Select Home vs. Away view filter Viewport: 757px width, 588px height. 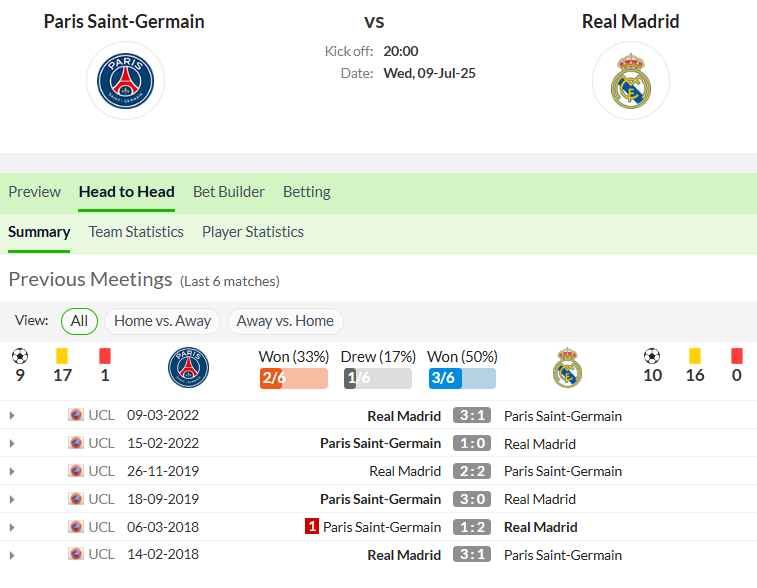click(162, 321)
